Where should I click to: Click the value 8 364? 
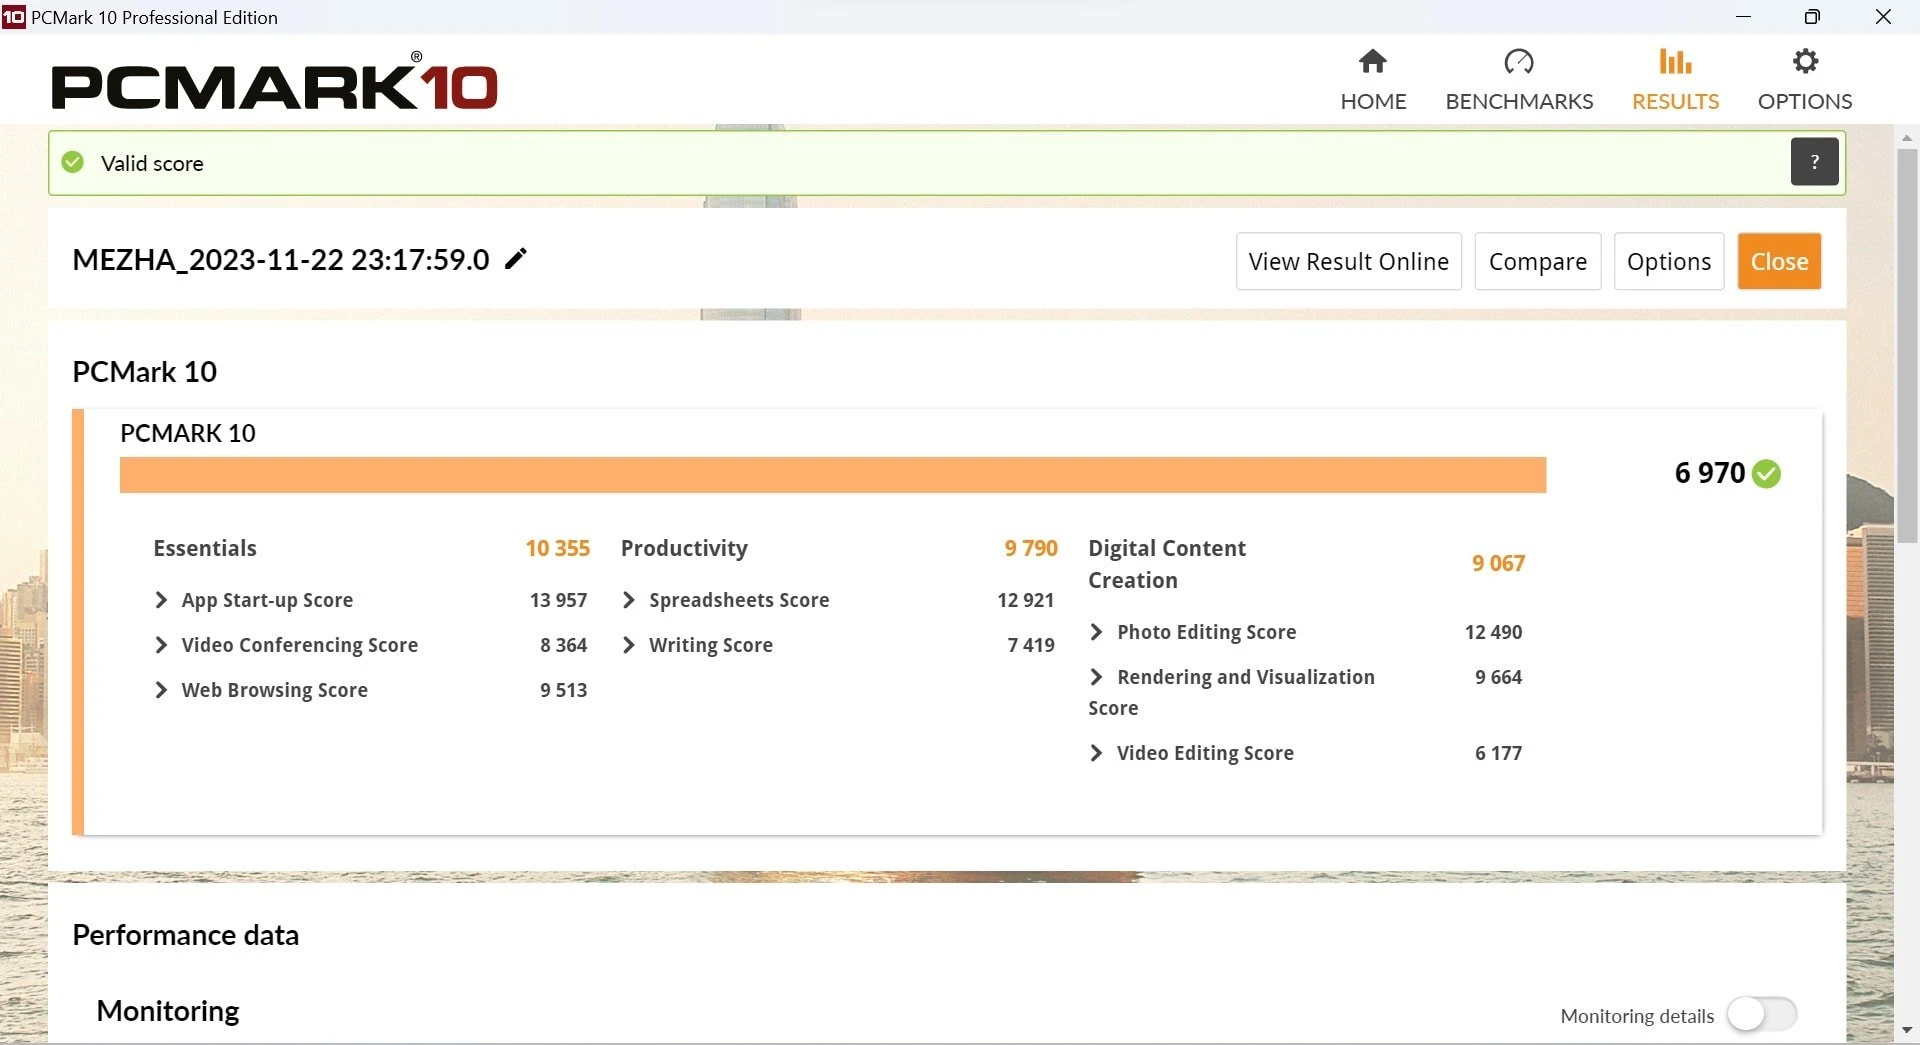coord(563,645)
